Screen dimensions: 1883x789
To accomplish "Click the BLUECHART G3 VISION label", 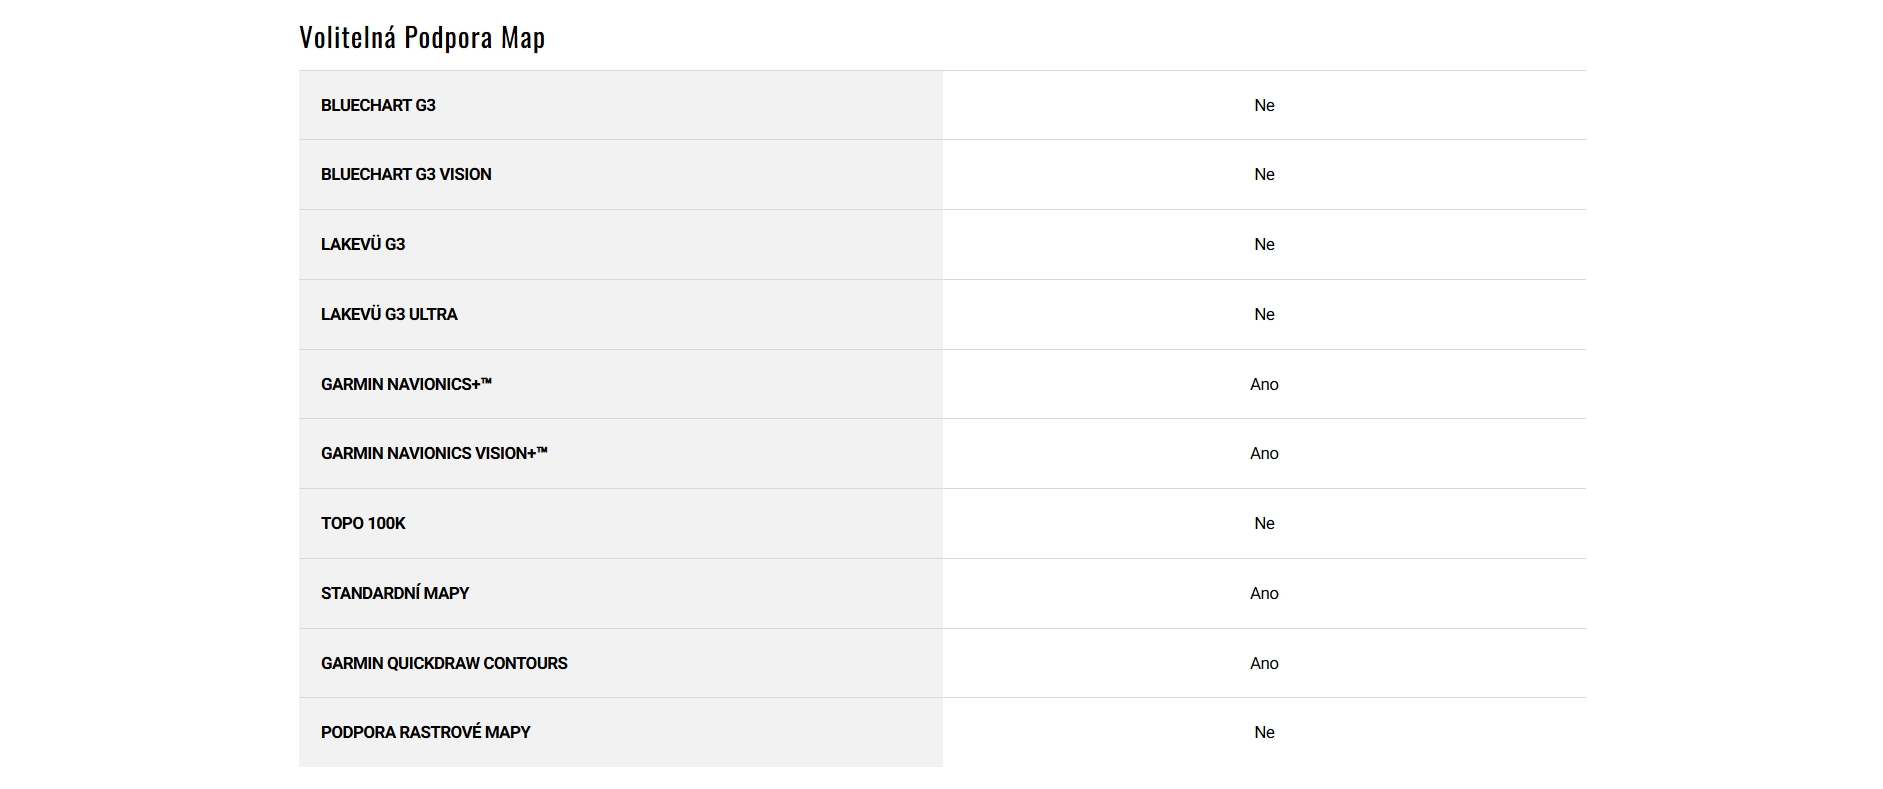I will pos(406,174).
